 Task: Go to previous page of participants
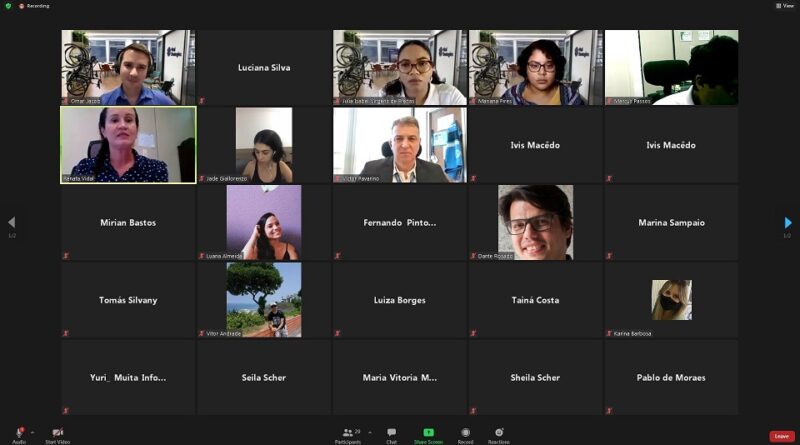click(12, 223)
